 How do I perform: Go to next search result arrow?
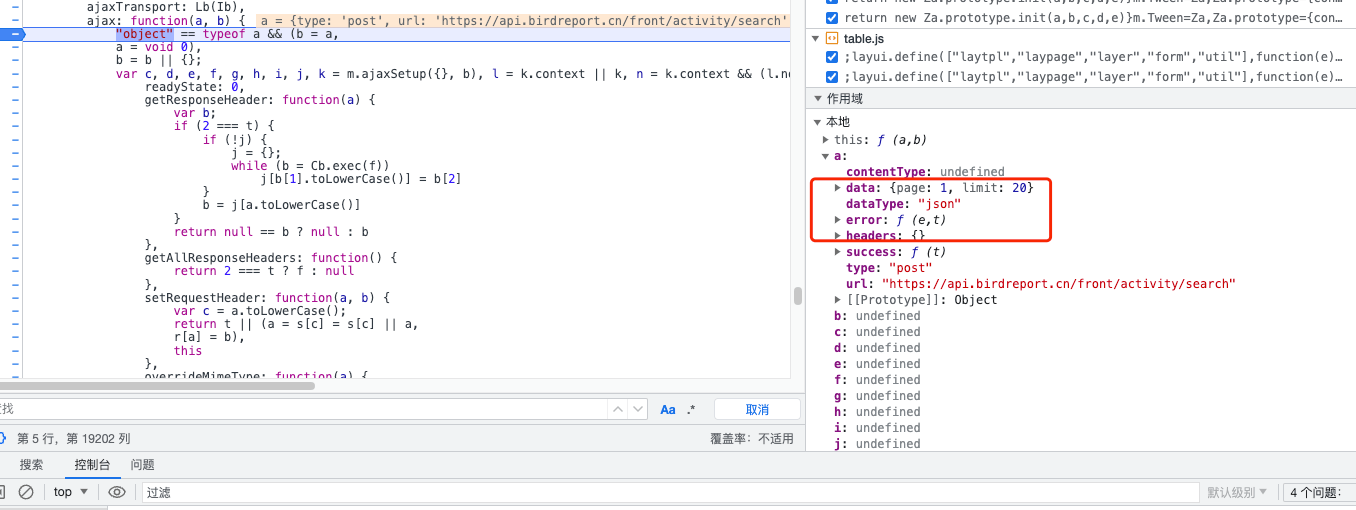click(x=638, y=410)
